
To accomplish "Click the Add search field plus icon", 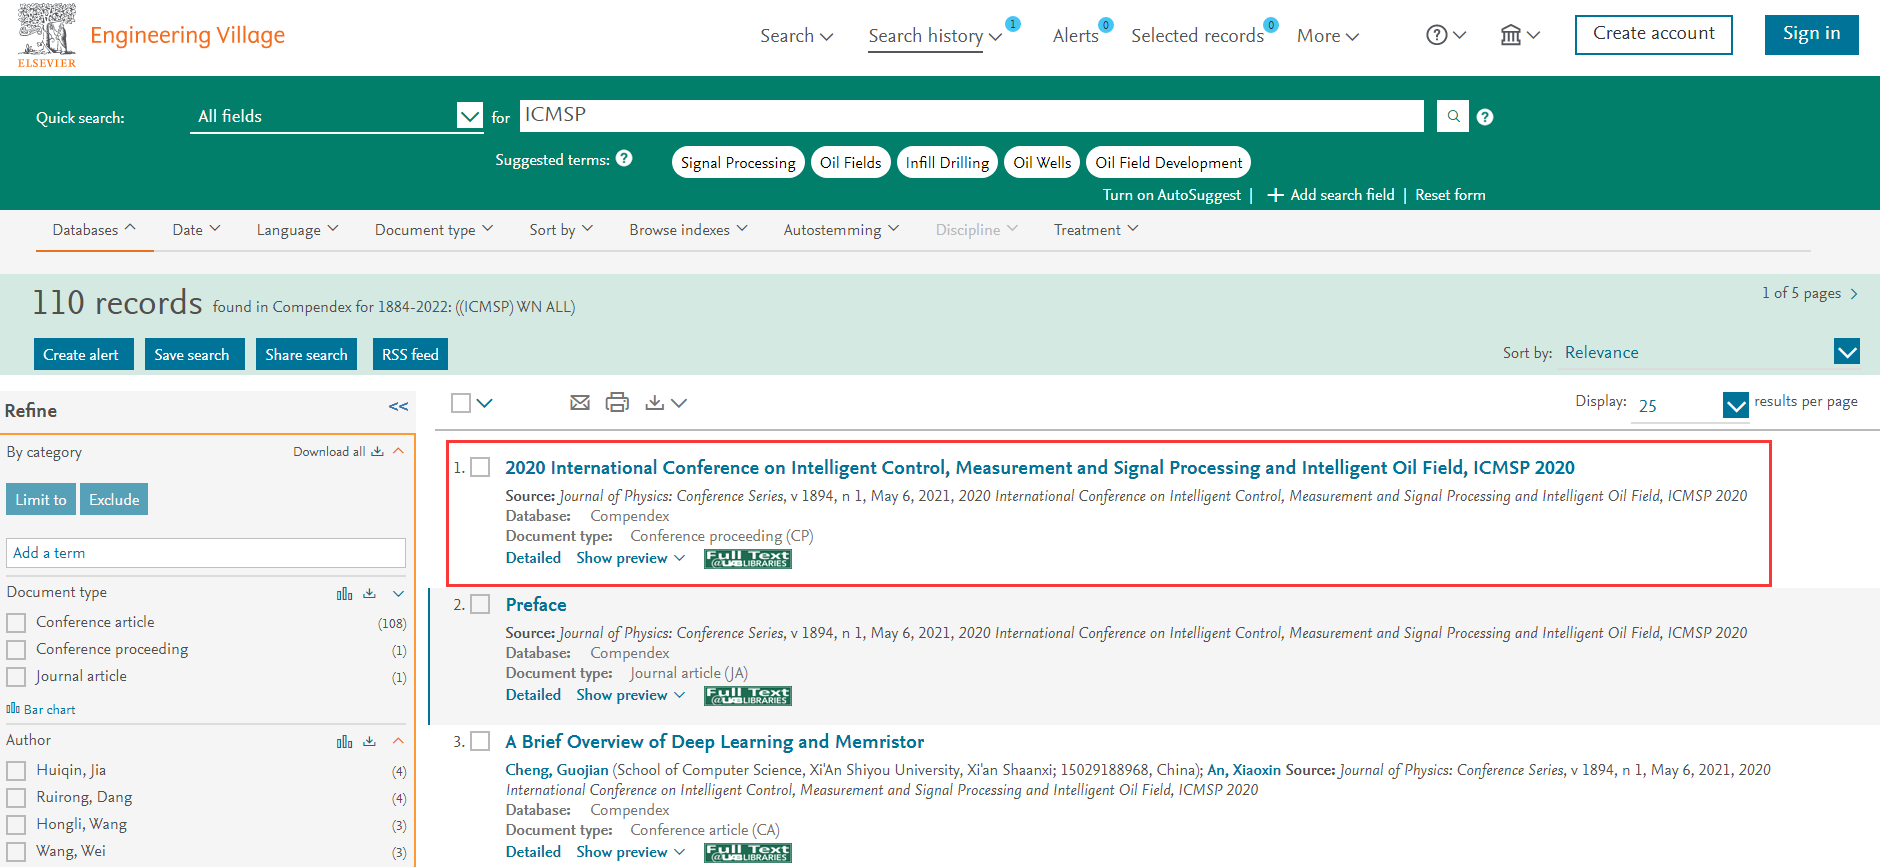I will click(1275, 195).
